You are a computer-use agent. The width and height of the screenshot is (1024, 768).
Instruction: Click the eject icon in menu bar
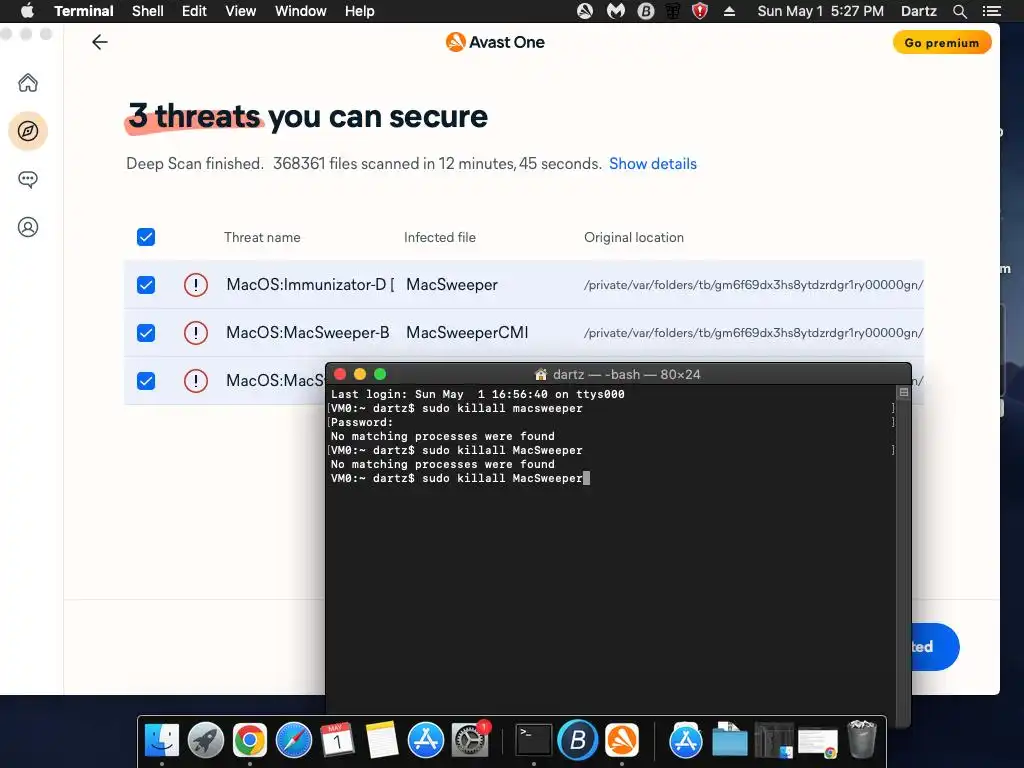pyautogui.click(x=729, y=11)
